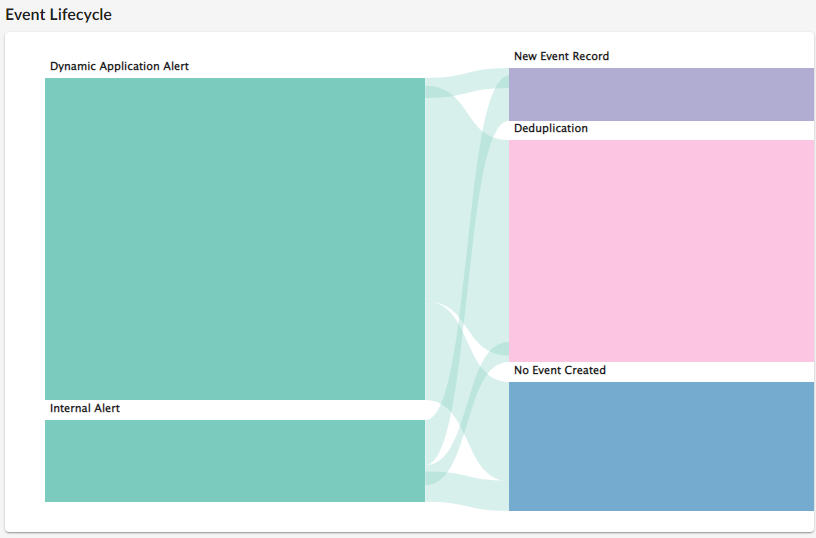The image size is (816, 538).
Task: Click the "No Event Created" text label
Action: [560, 370]
